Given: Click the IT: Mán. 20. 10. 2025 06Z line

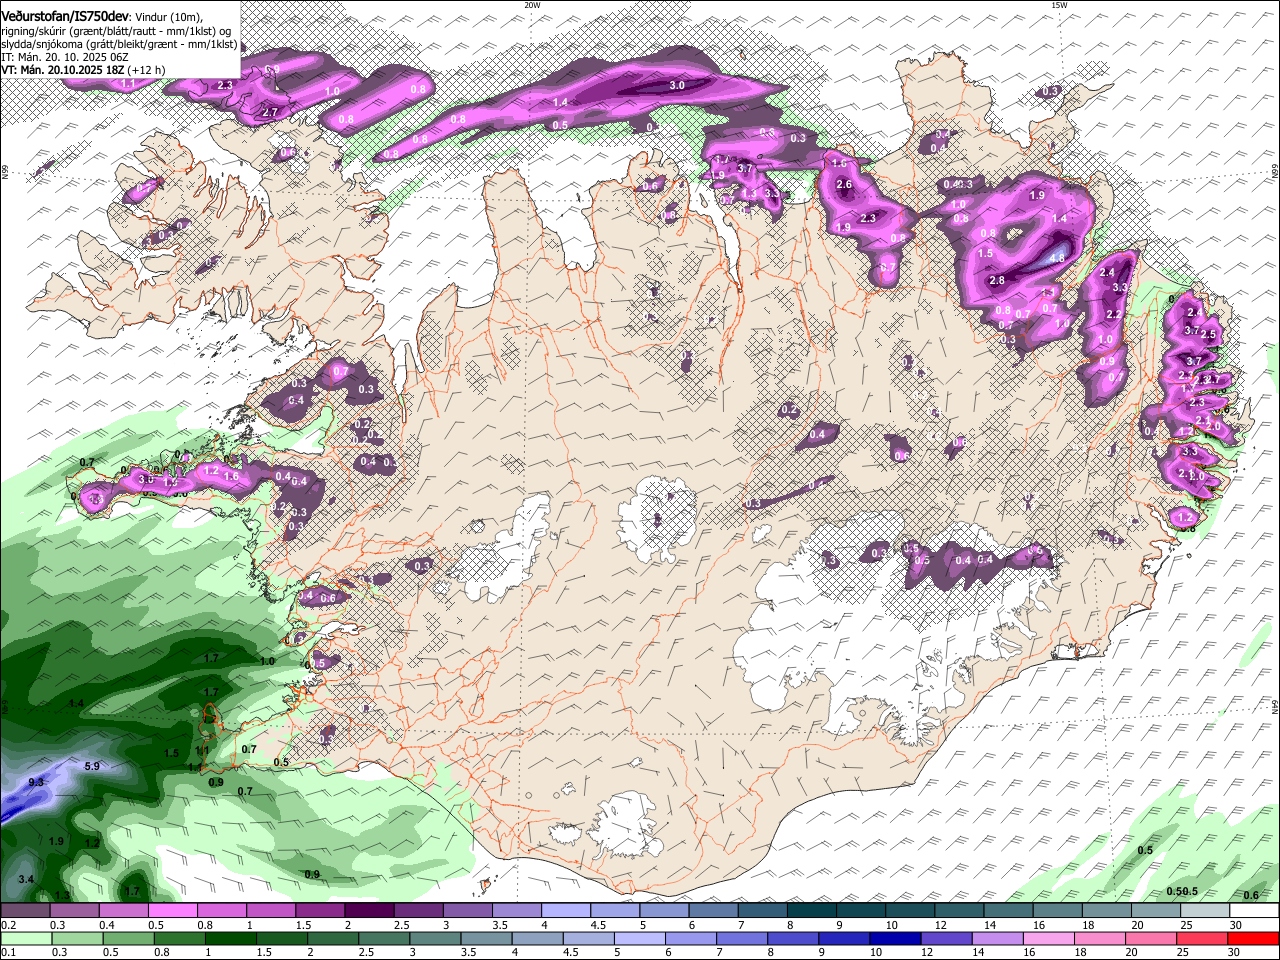Looking at the screenshot, I should 64,57.
